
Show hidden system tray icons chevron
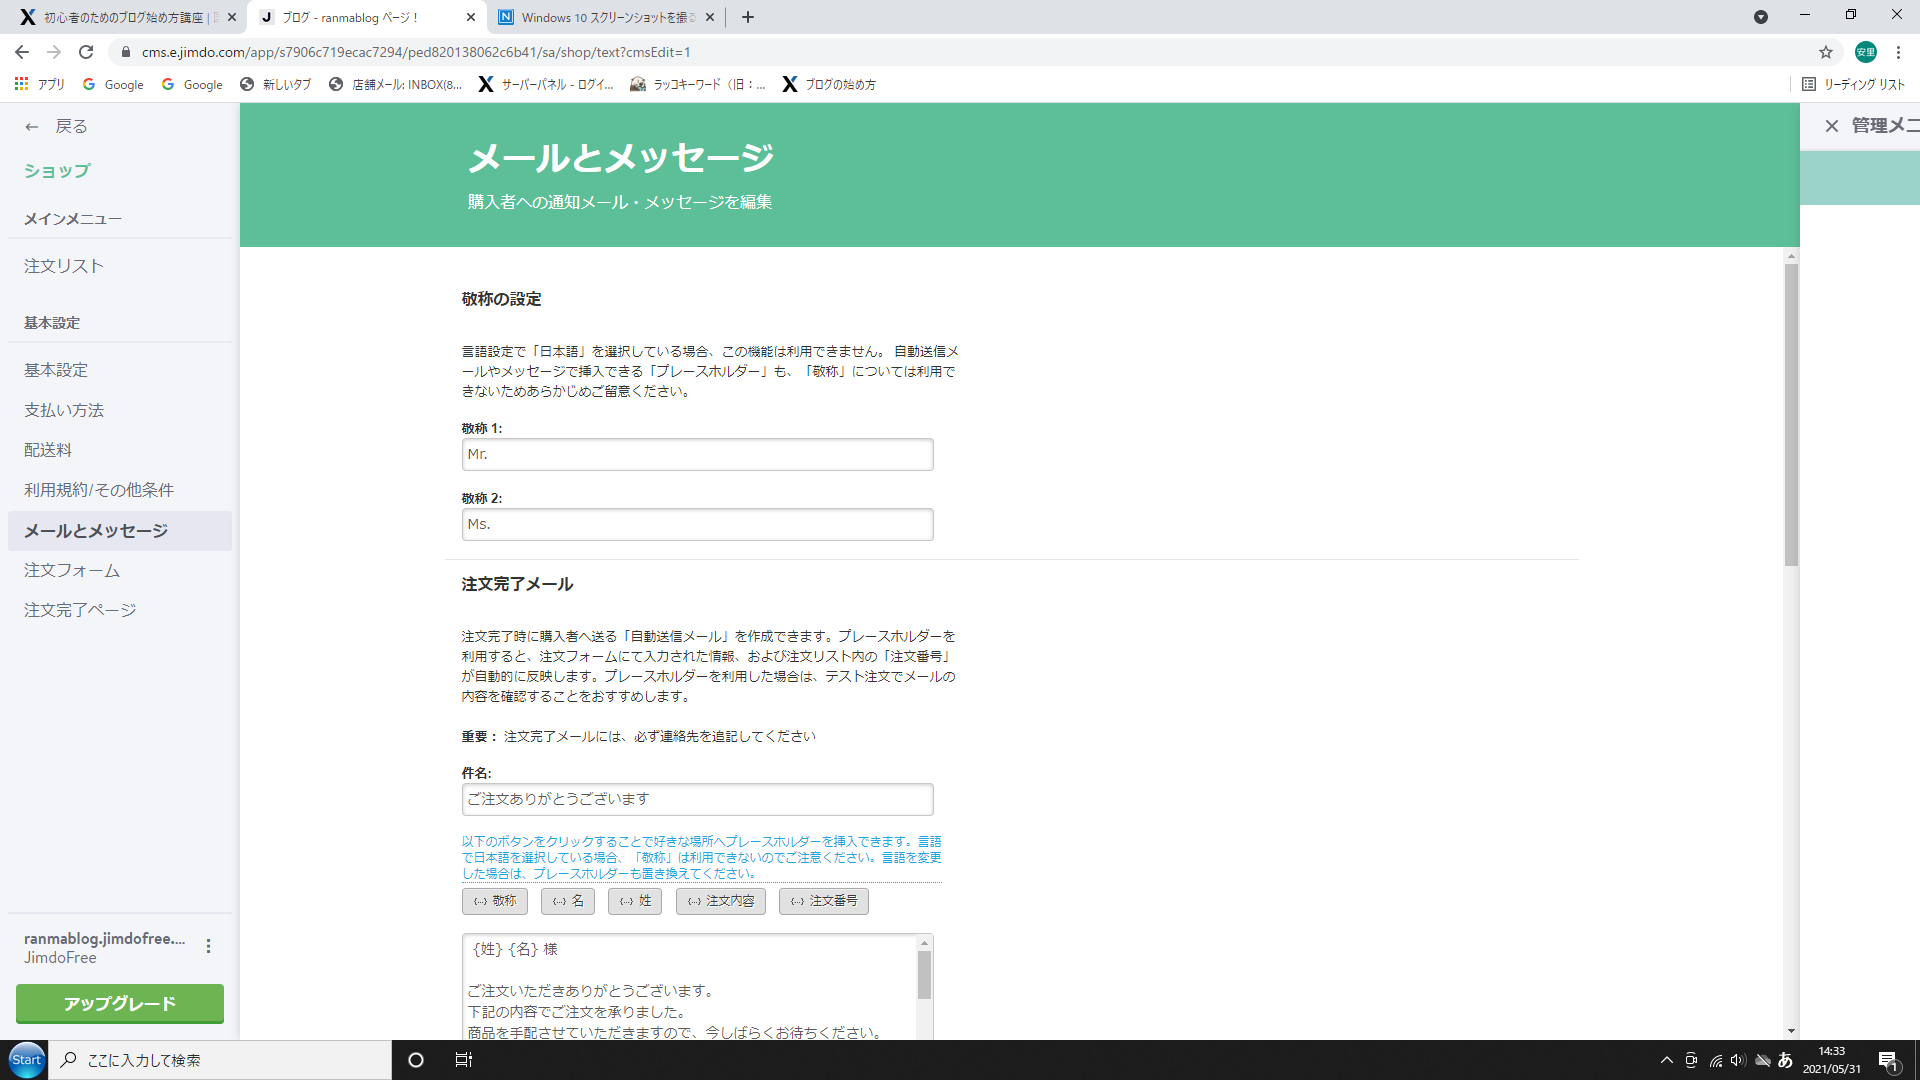point(1666,1060)
